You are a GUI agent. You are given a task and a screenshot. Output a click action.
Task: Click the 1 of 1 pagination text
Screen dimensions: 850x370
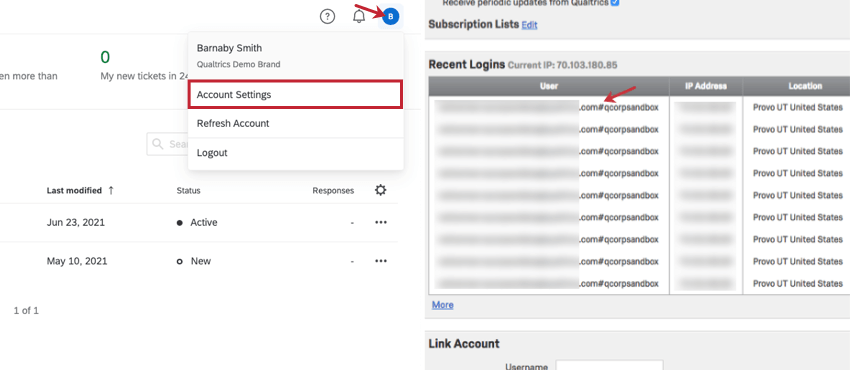point(26,311)
